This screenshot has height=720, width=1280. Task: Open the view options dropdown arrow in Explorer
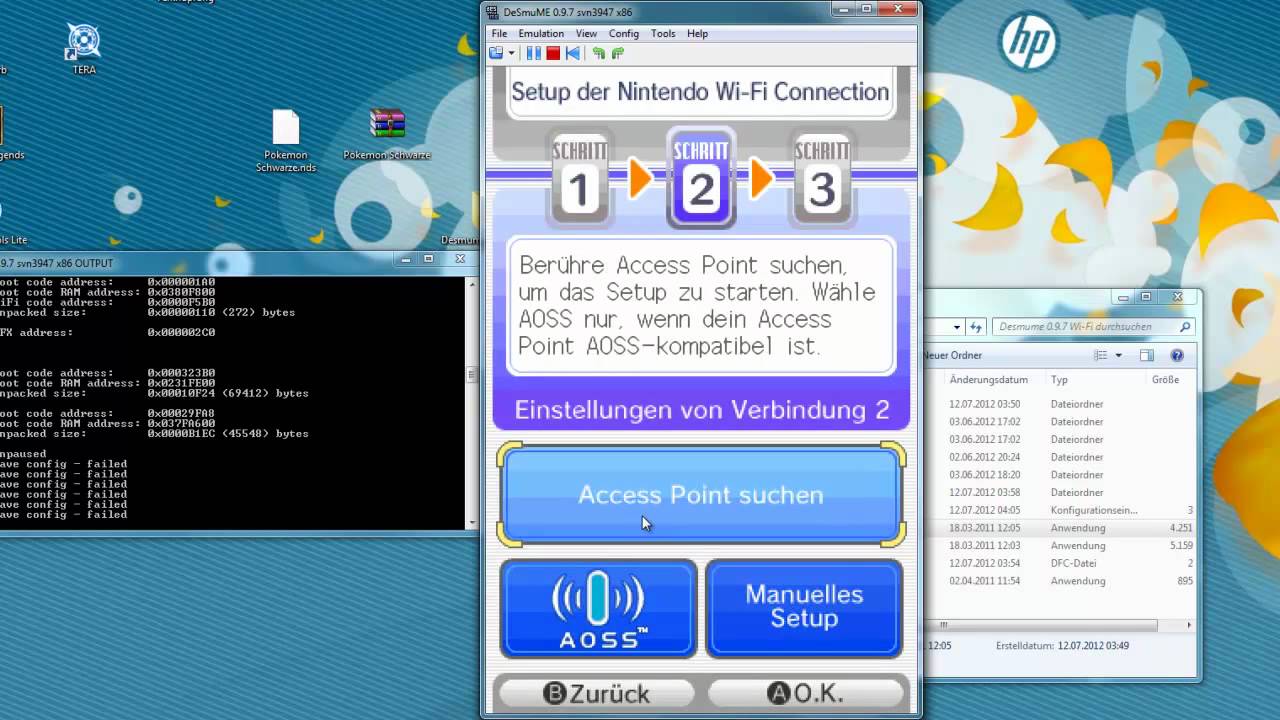pos(1118,355)
